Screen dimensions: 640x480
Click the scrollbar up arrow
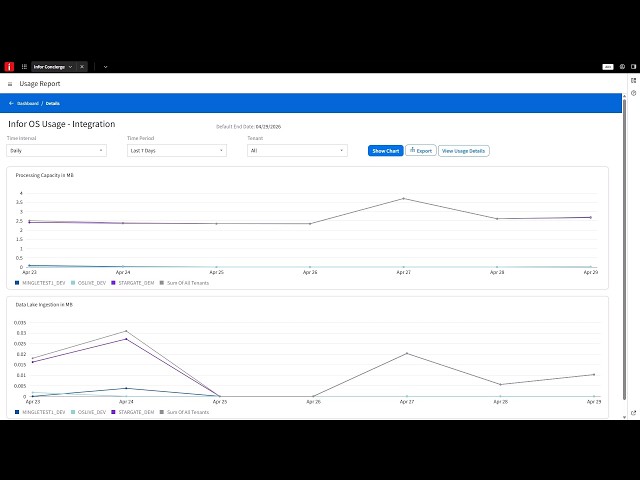[624, 96]
